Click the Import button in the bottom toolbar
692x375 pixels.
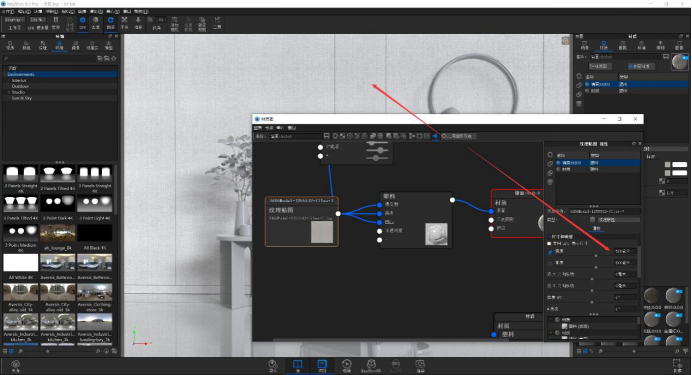[273, 366]
